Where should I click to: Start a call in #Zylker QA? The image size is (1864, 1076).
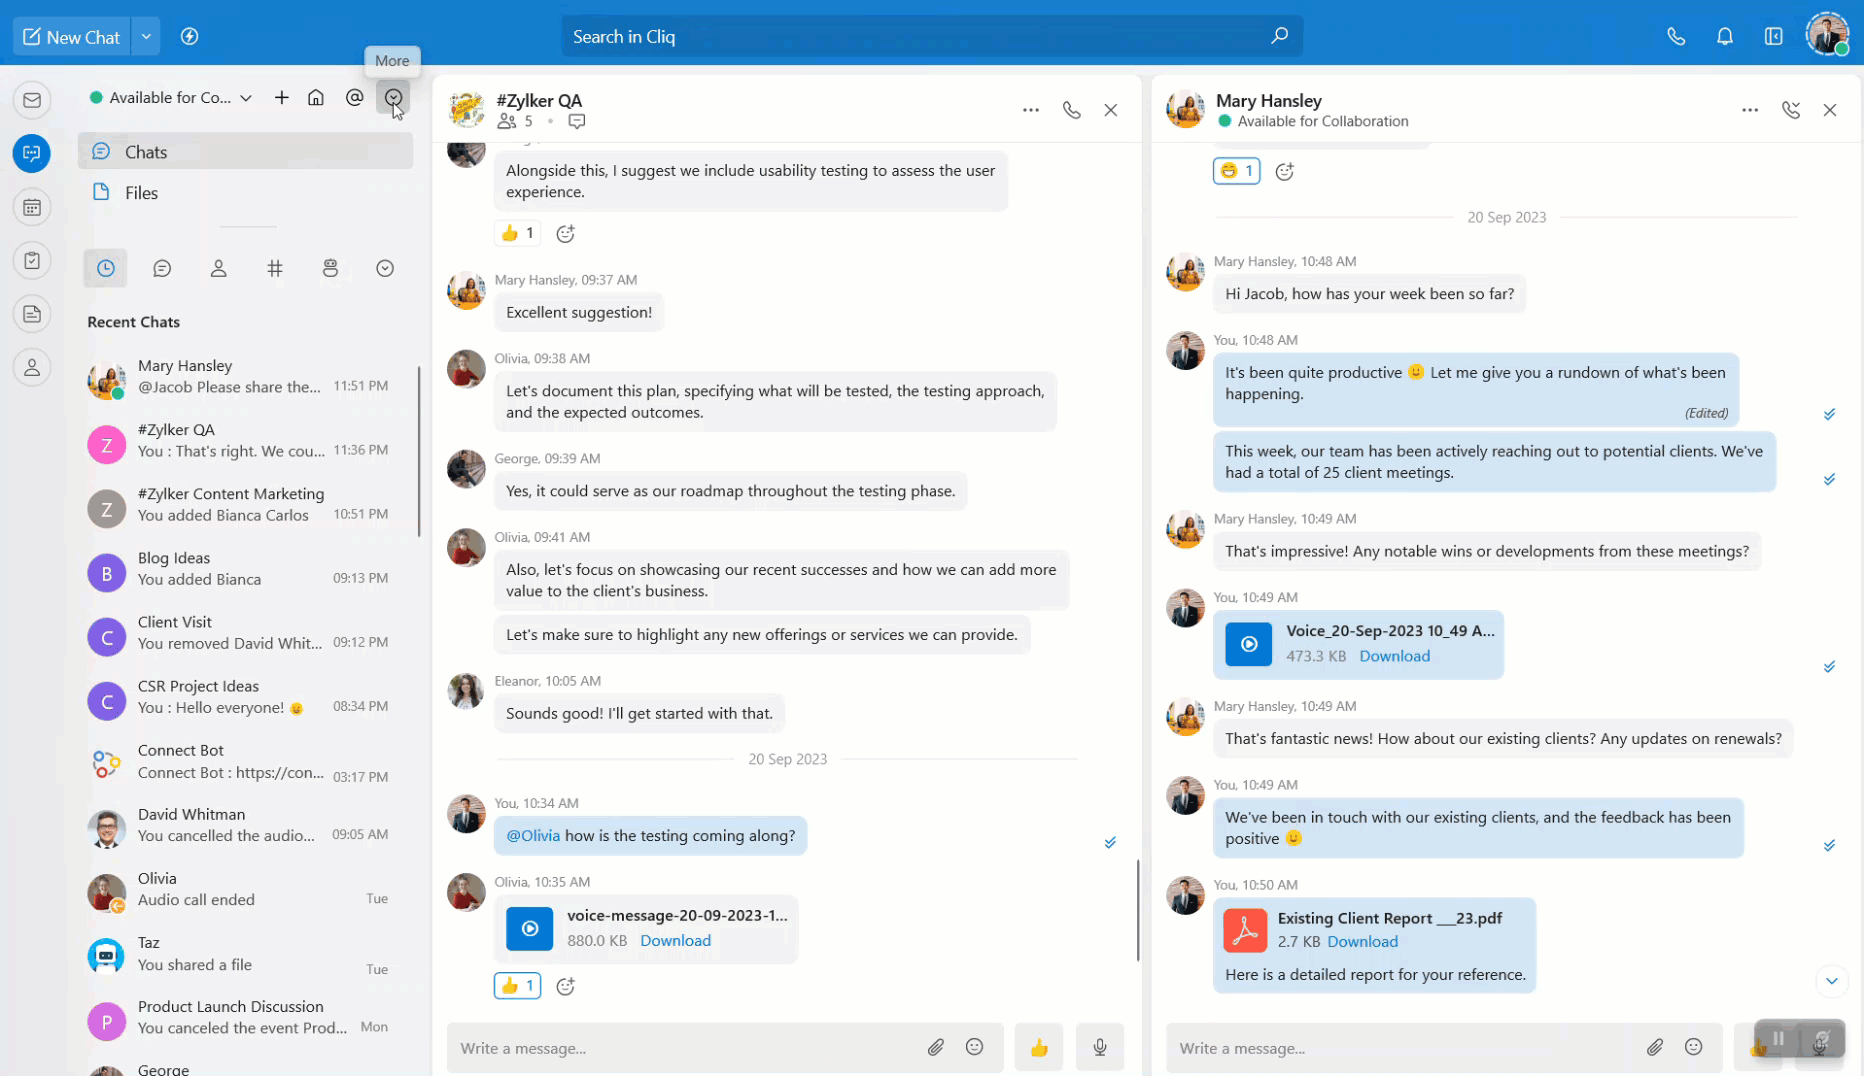1072,110
